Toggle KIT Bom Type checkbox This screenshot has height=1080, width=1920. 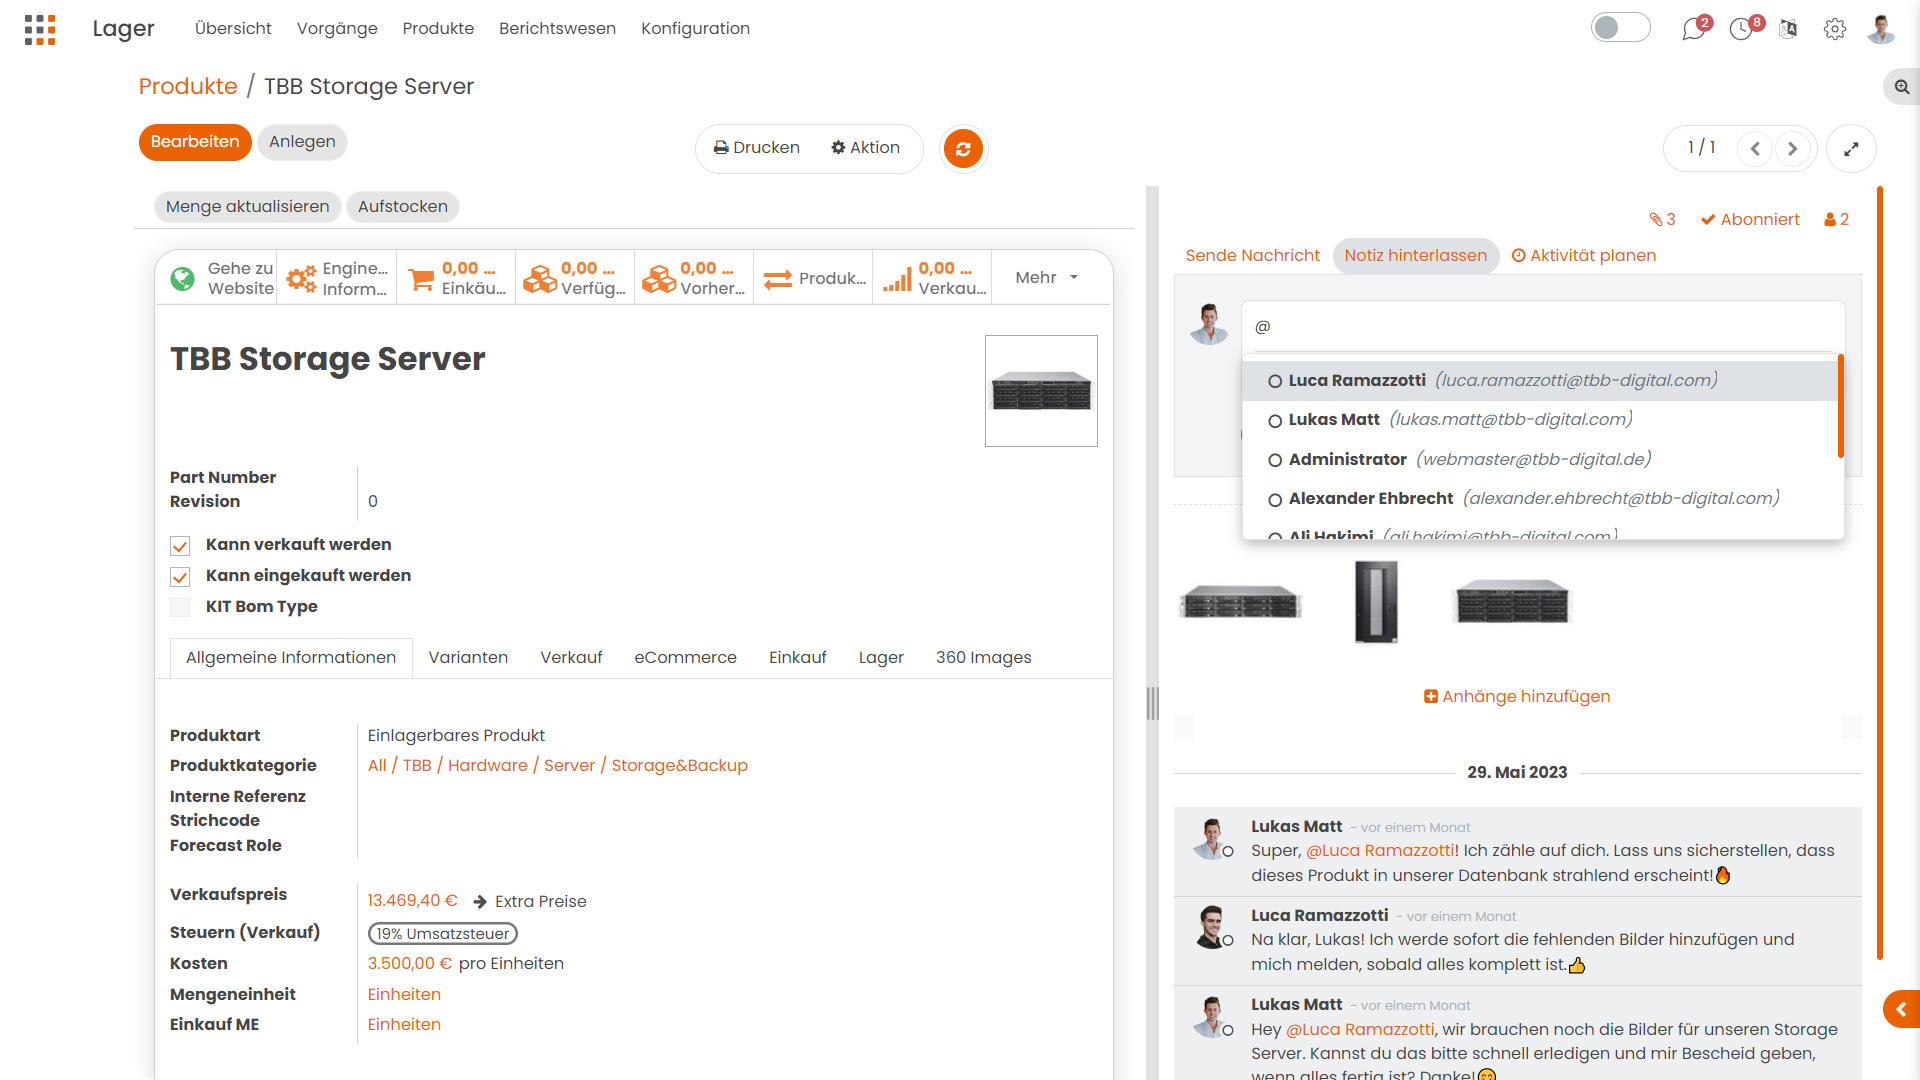pyautogui.click(x=180, y=607)
